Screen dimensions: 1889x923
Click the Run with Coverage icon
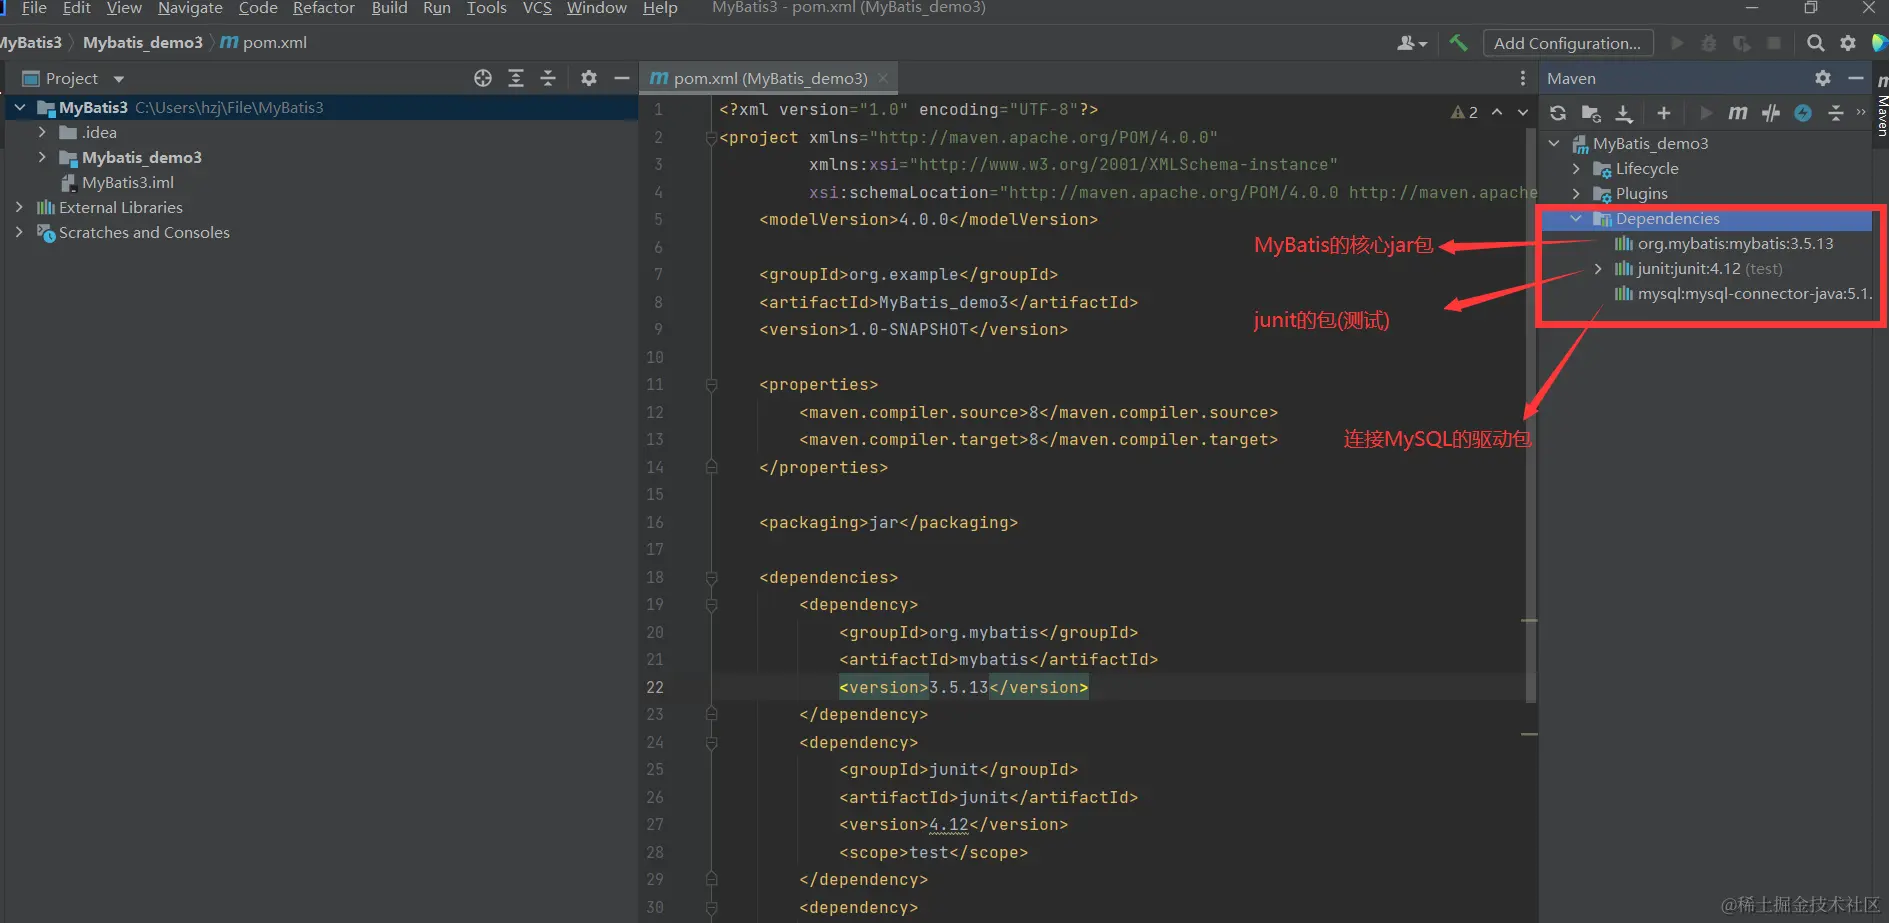click(1742, 43)
